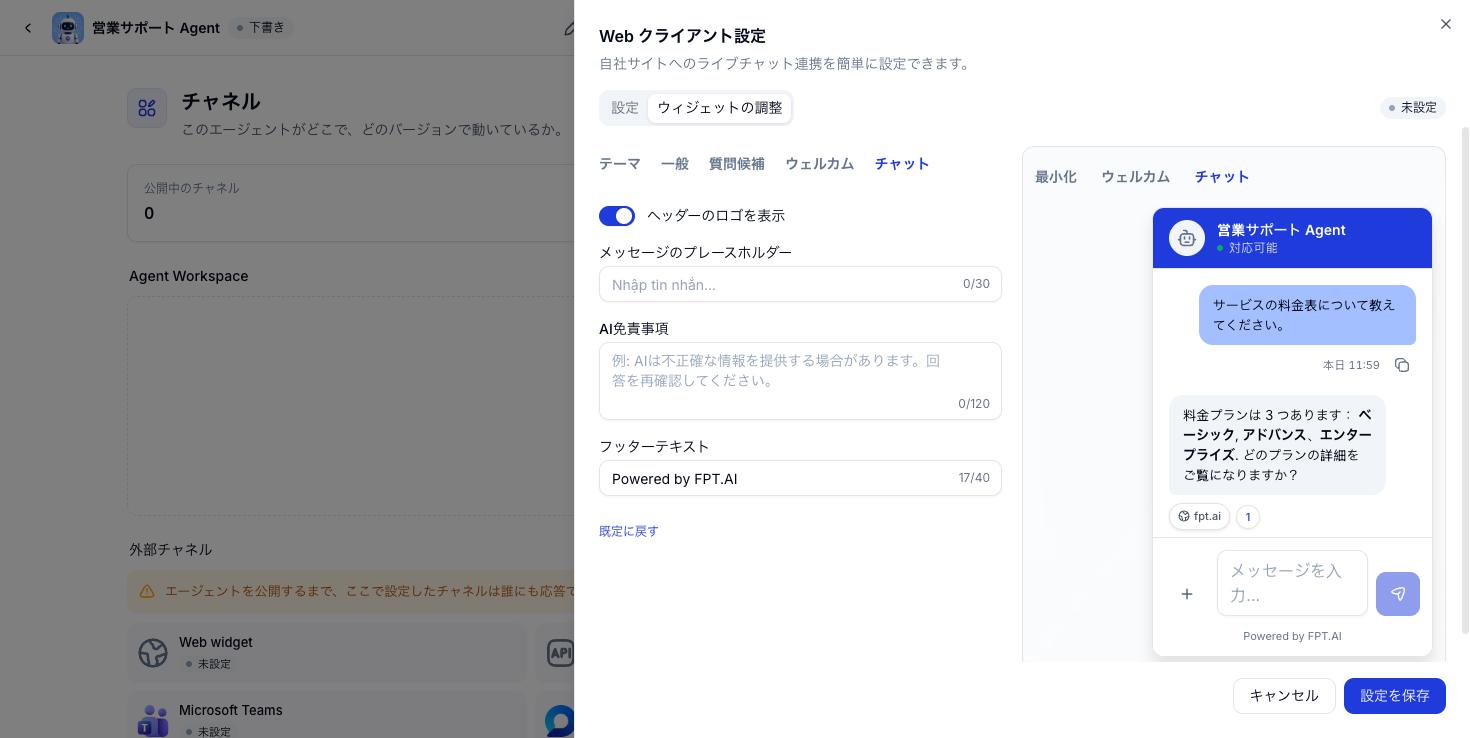
Task: Click the 下書き status badge
Action: pos(261,27)
